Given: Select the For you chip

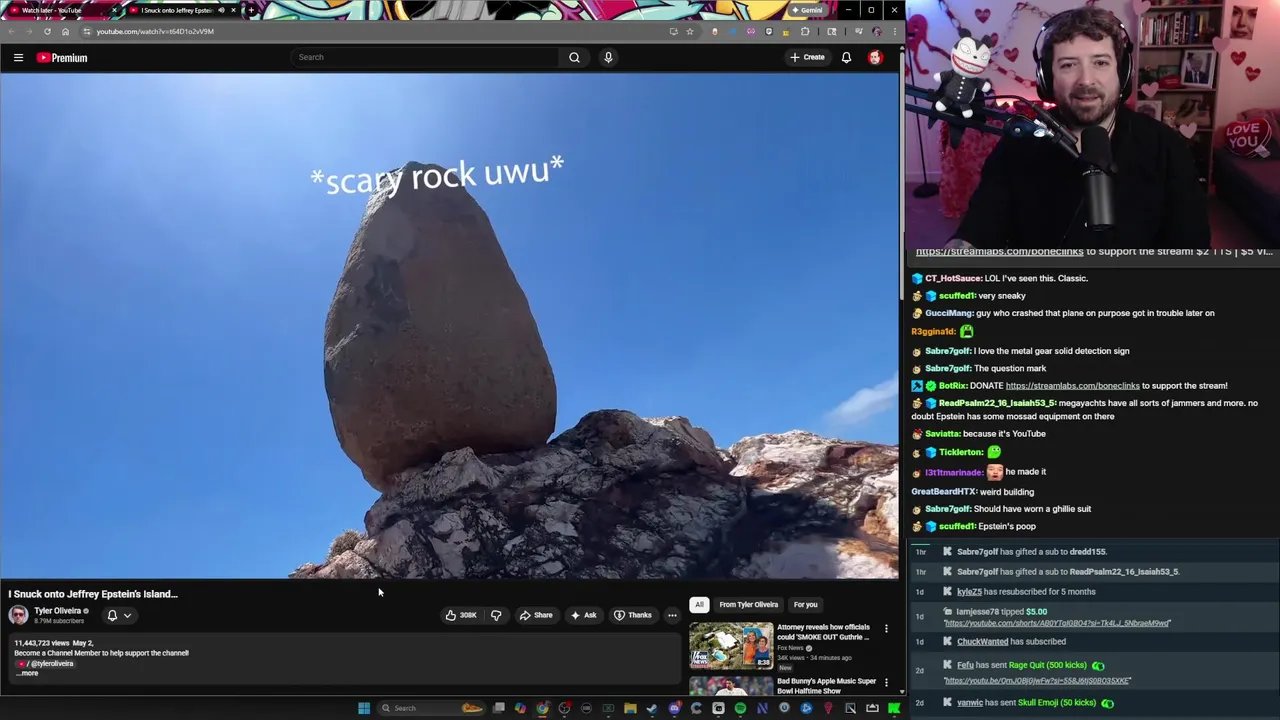Looking at the screenshot, I should pyautogui.click(x=805, y=604).
